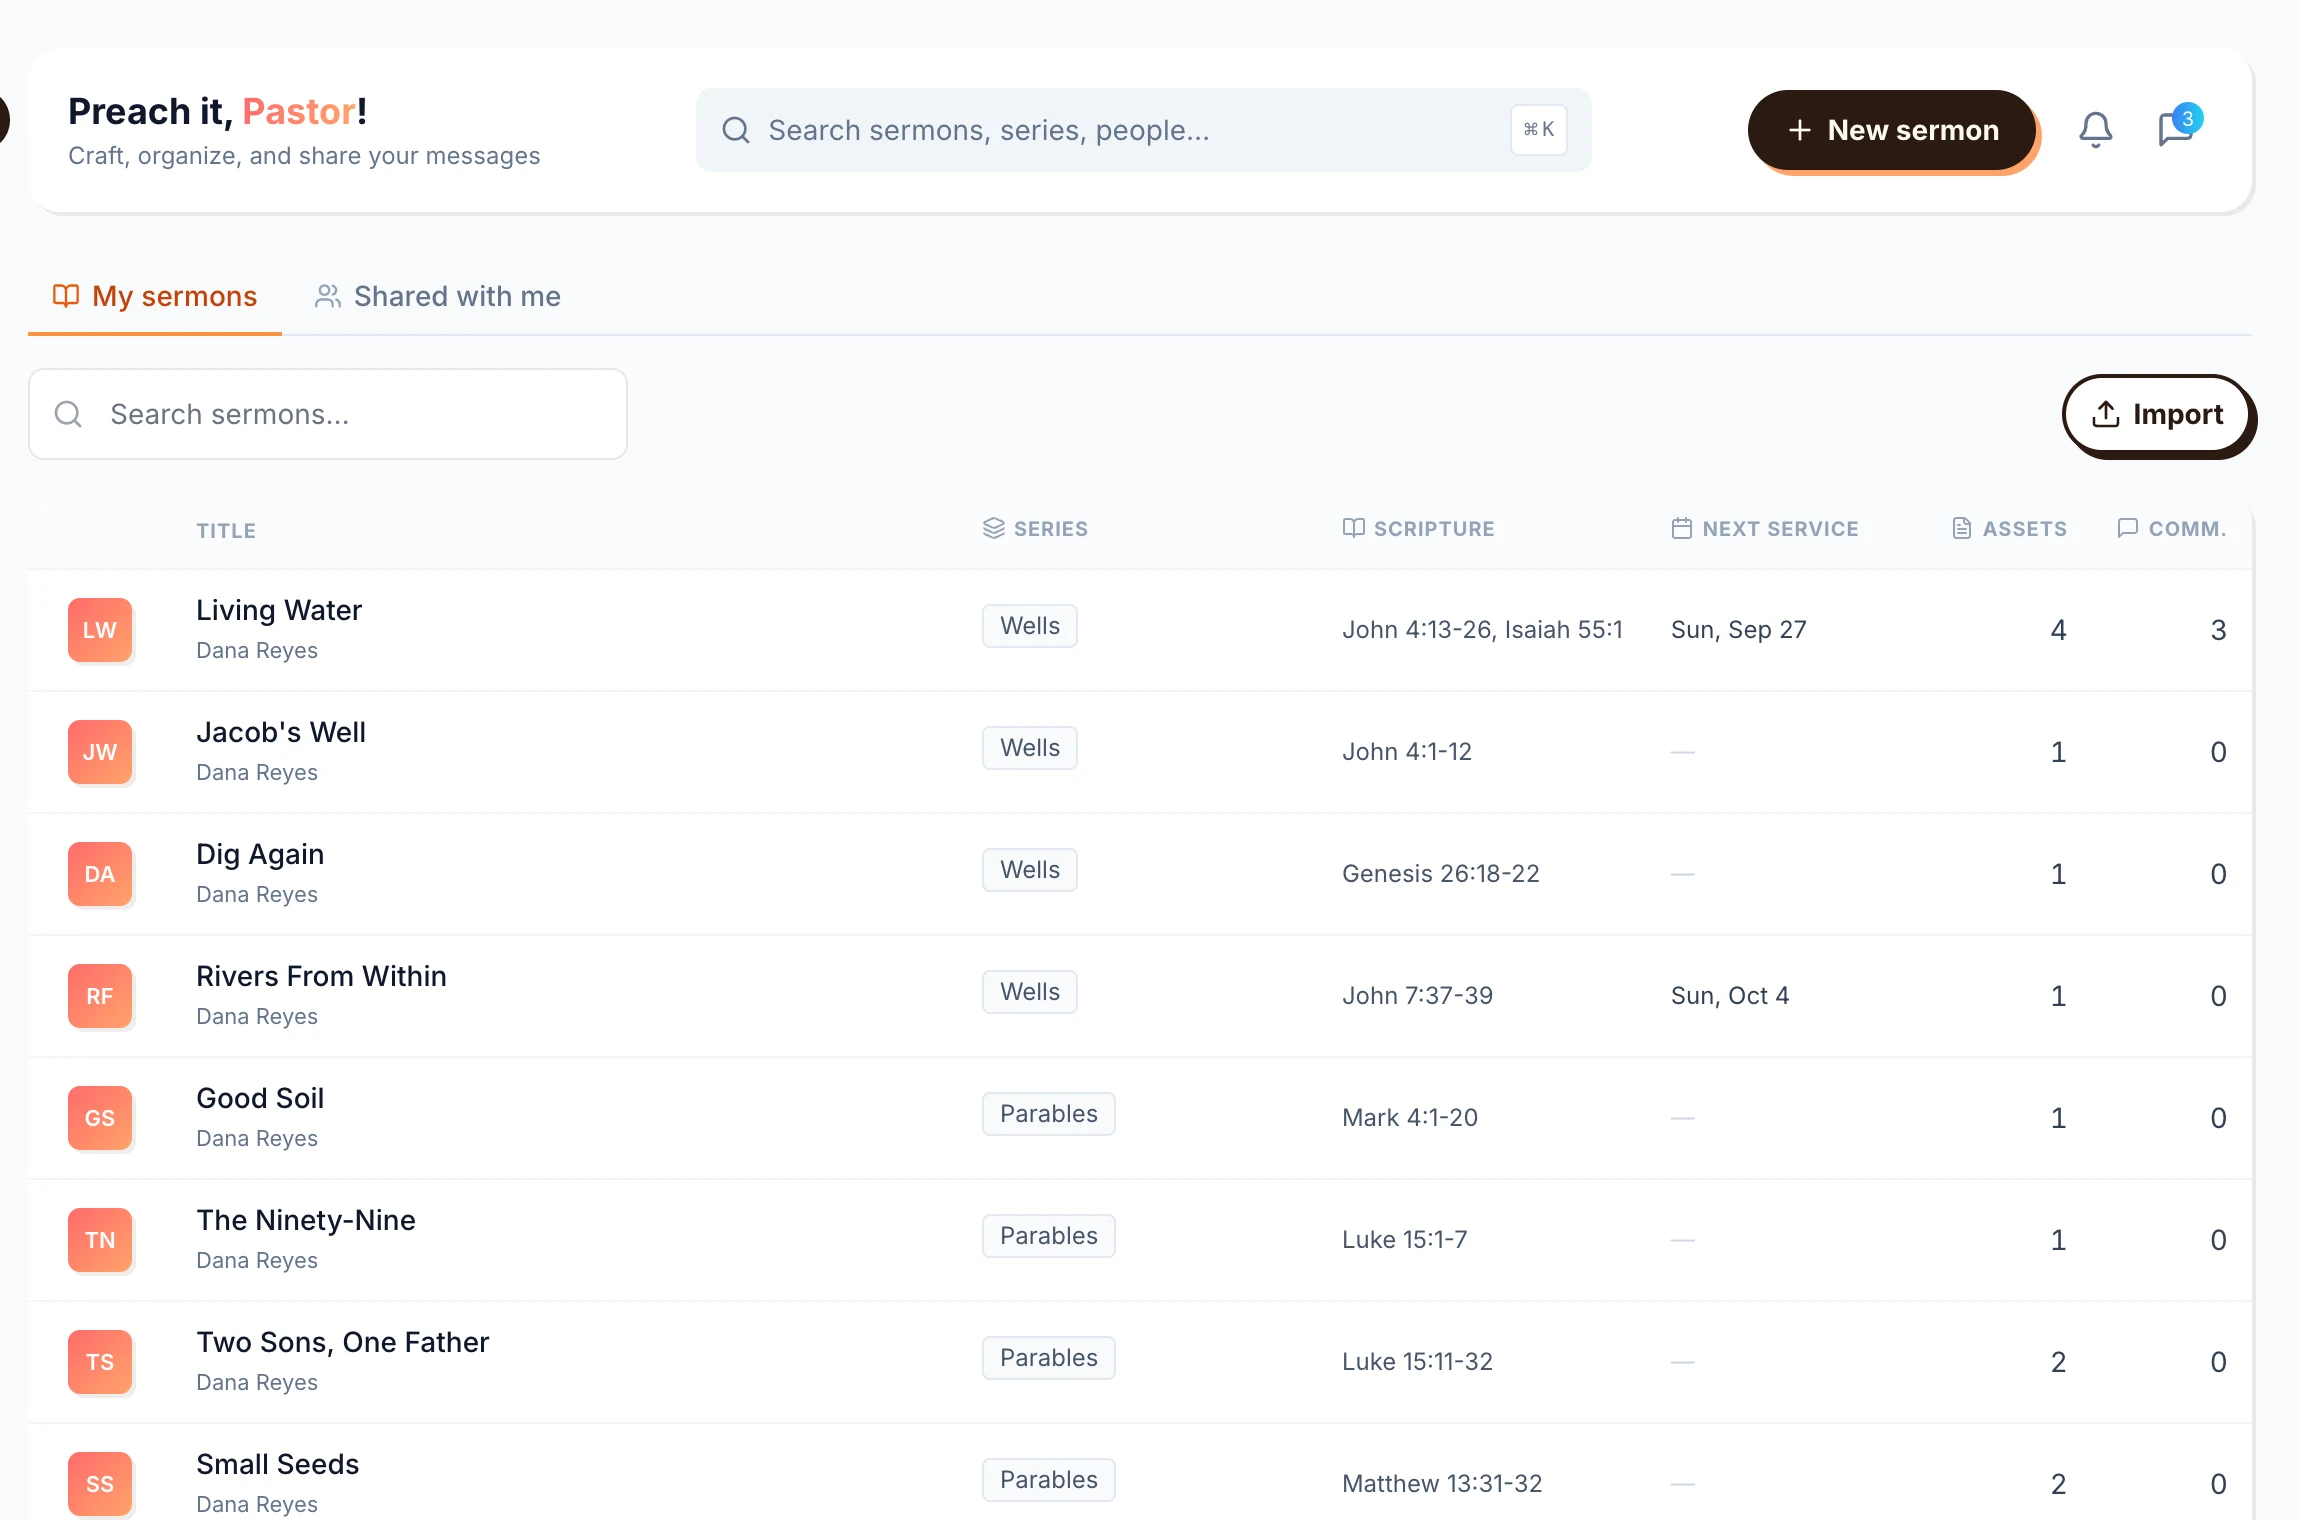Image resolution: width=2300 pixels, height=1520 pixels.
Task: Click the SS avatar for Small Seeds
Action: (x=100, y=1484)
